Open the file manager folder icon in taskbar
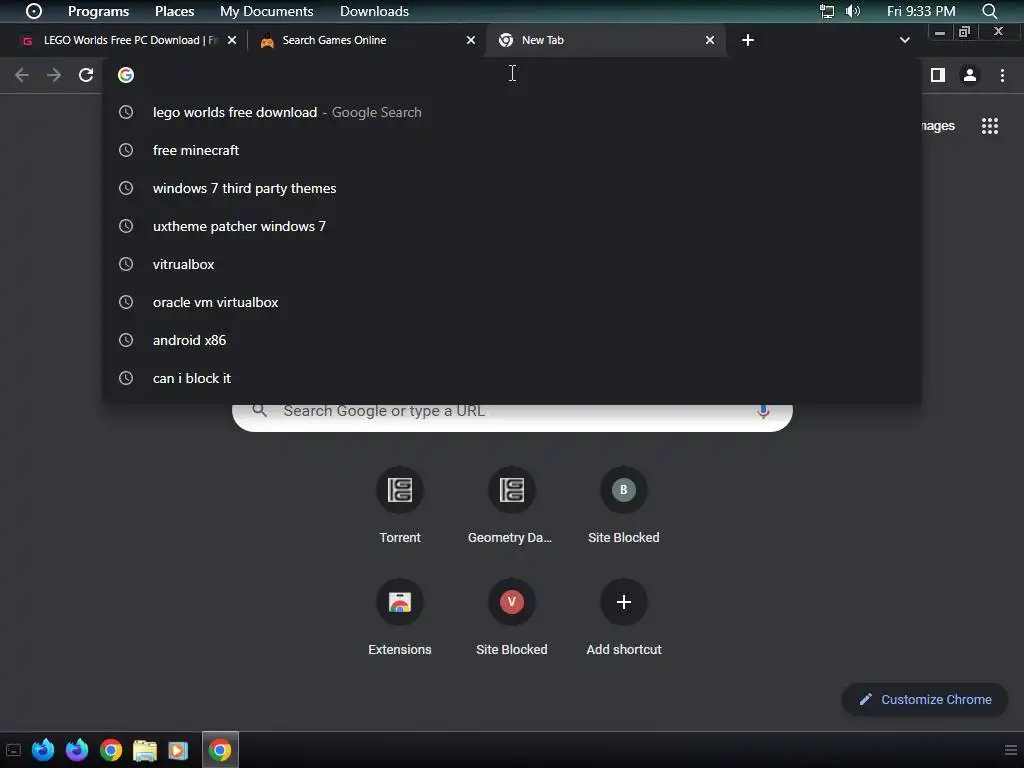This screenshot has width=1024, height=768. pyautogui.click(x=145, y=750)
